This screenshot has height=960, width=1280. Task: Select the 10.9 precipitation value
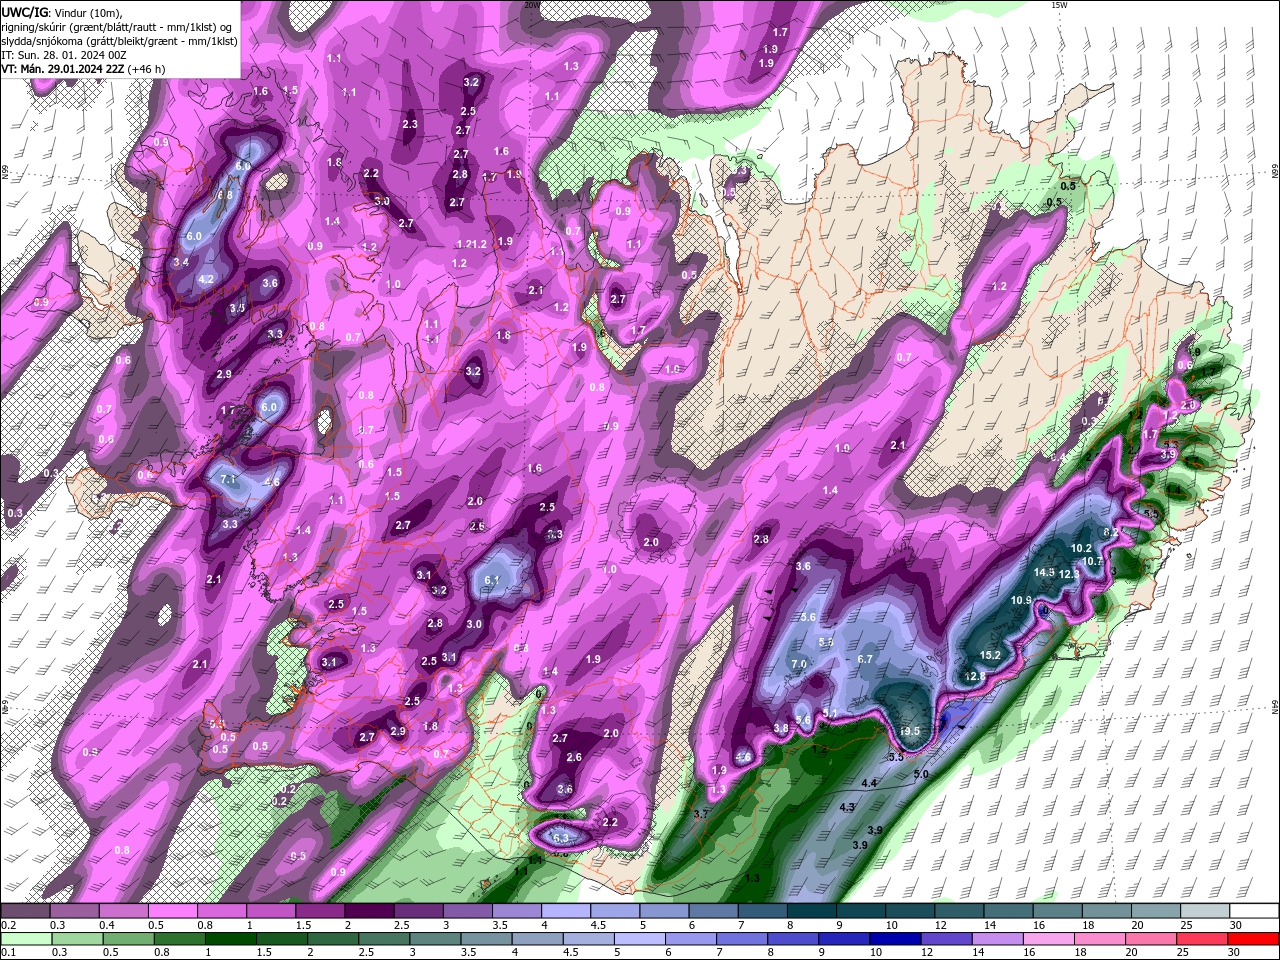point(1021,600)
